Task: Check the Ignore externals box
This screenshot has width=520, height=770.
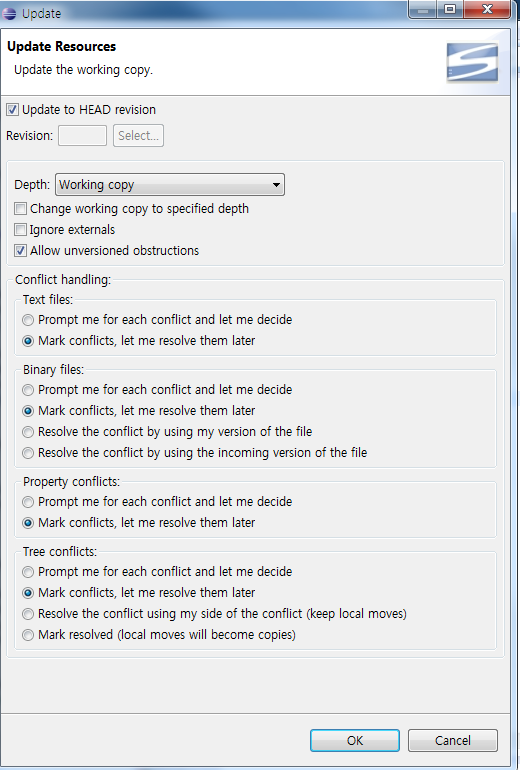Action: (20, 230)
